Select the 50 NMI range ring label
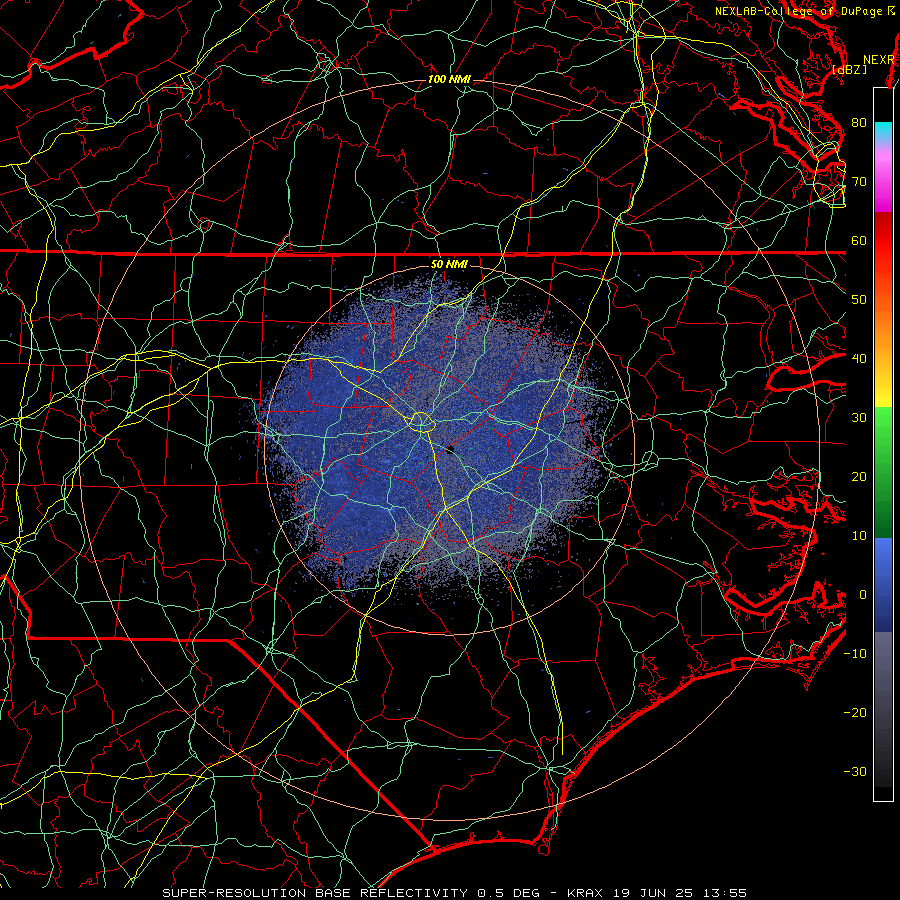900x900 pixels. pyautogui.click(x=449, y=264)
